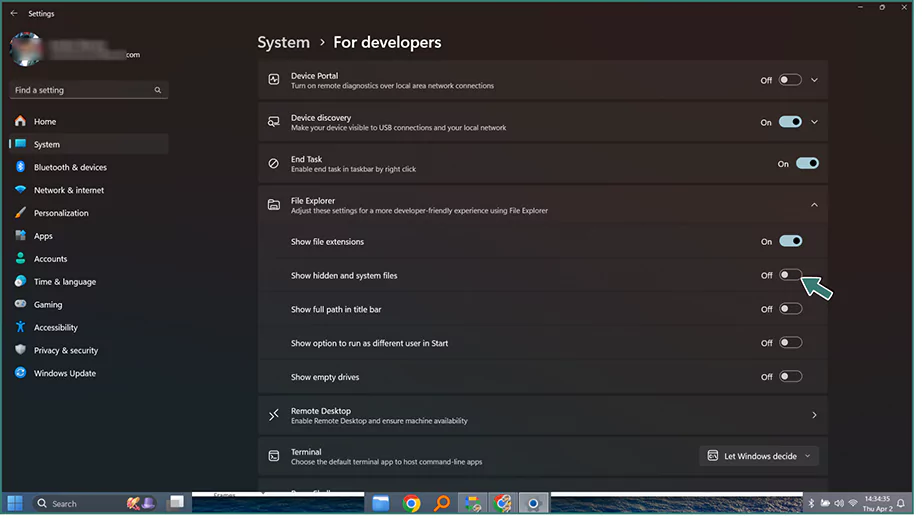
Task: Go to Network & internet settings
Action: click(89, 192)
